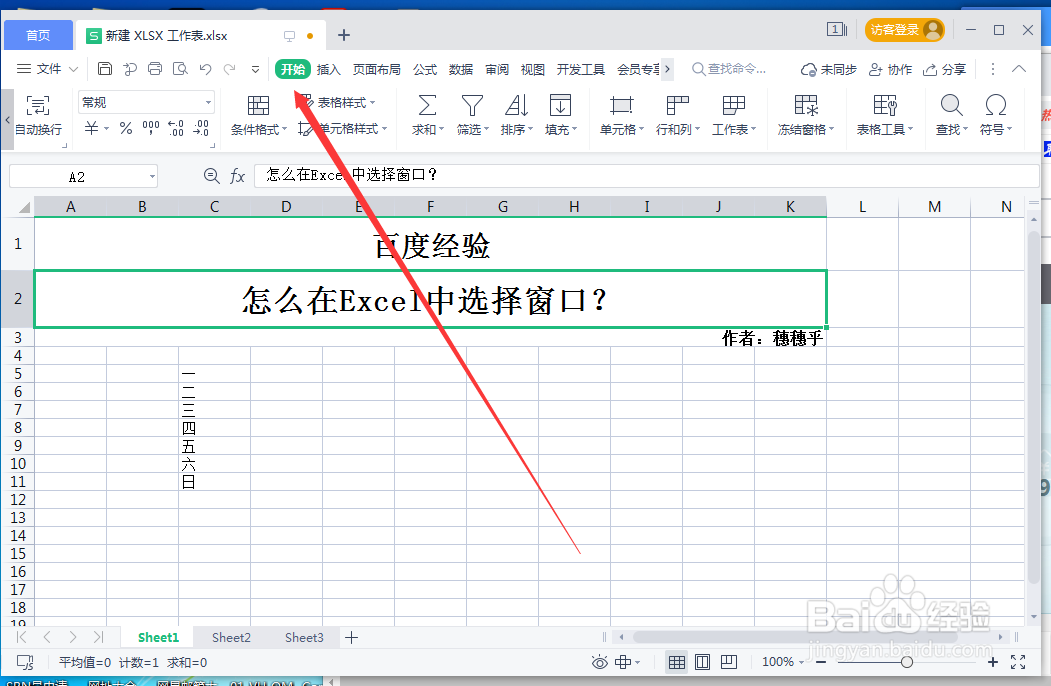Image resolution: width=1051 pixels, height=686 pixels.
Task: Click 冻结窗格 freeze panes
Action: (x=806, y=115)
